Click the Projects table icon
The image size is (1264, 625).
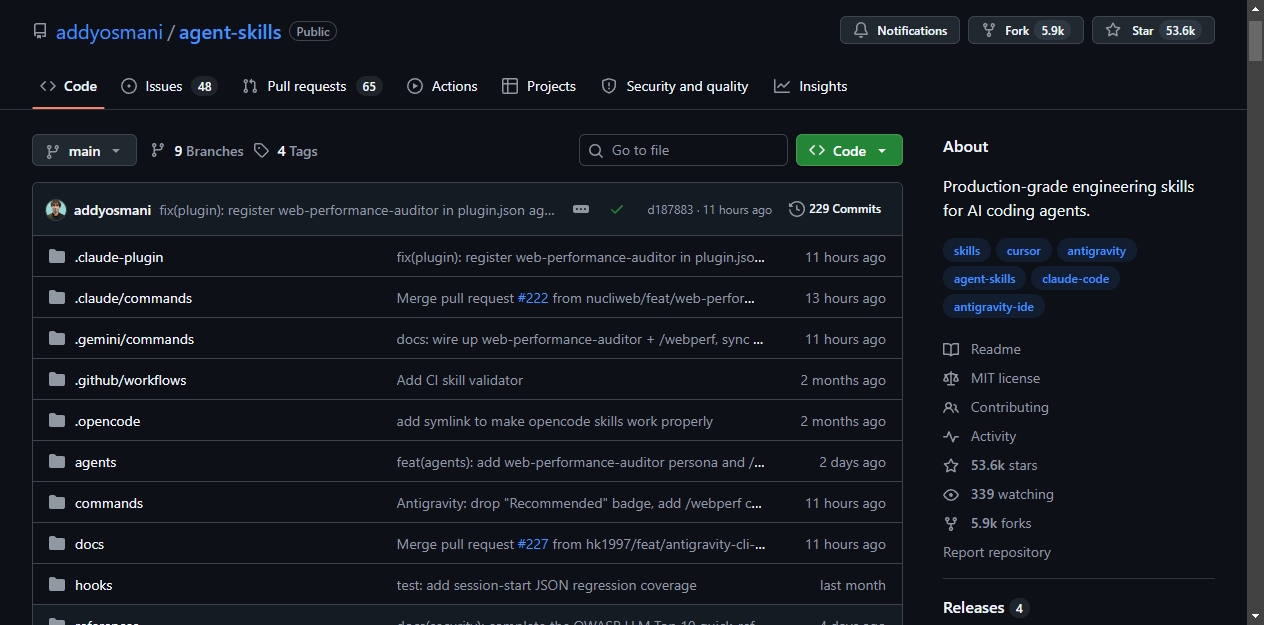coord(510,87)
